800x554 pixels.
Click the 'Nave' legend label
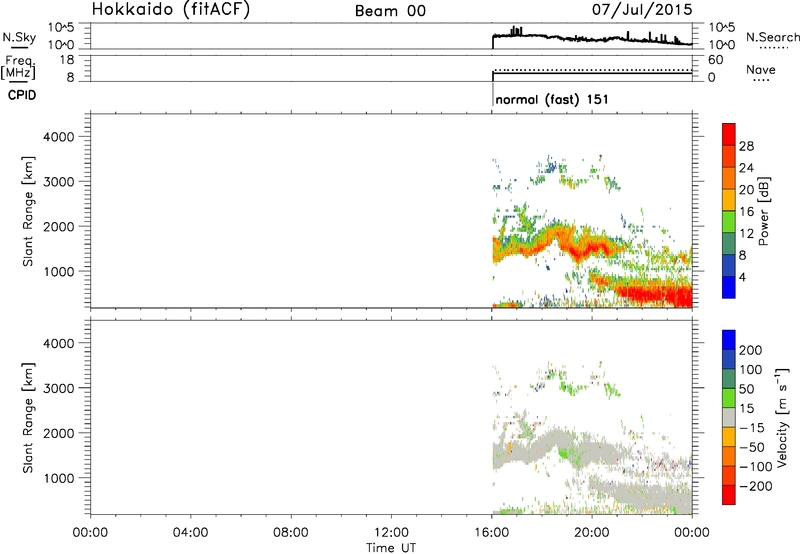point(761,69)
